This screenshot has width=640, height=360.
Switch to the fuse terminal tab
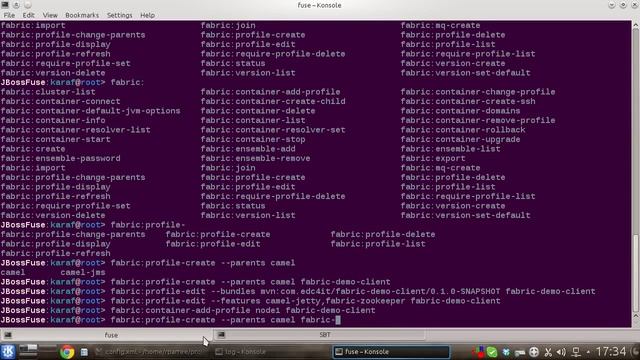106,335
